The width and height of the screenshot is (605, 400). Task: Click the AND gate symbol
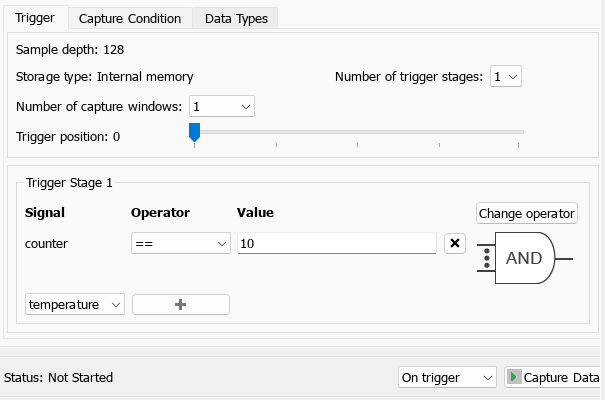coord(524,258)
